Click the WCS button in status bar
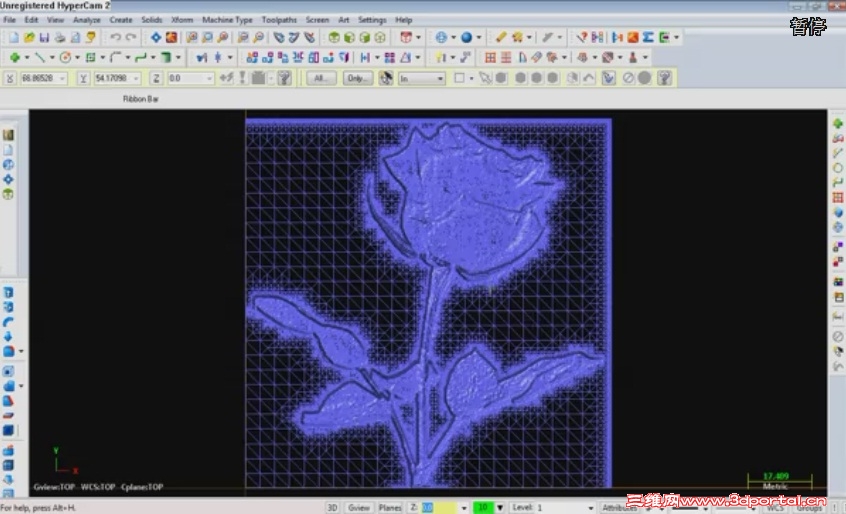Viewport: 846px width, 514px height. 775,508
